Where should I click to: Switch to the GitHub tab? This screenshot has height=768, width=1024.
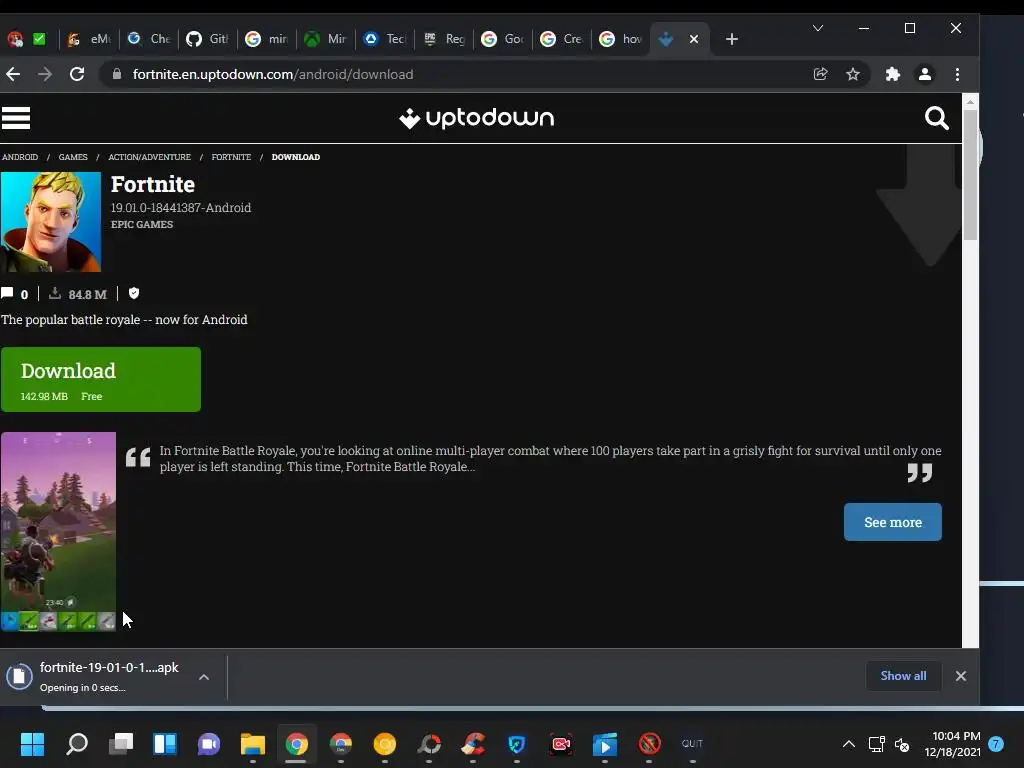tap(207, 39)
